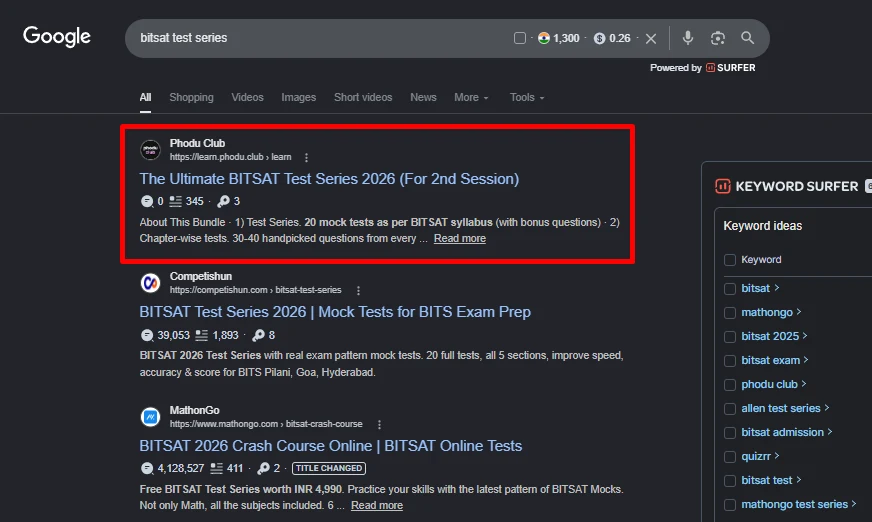Click the chevron next to bitsat 2025
The image size is (872, 522).
coord(805,336)
